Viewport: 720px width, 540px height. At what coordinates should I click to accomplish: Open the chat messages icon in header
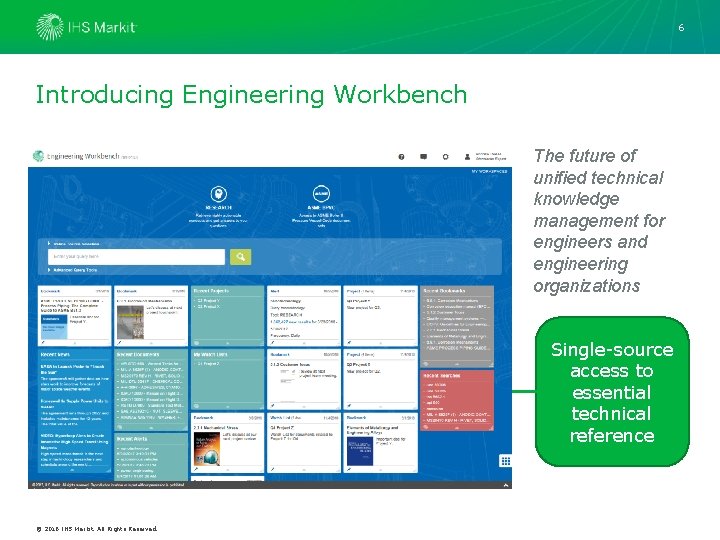pyautogui.click(x=423, y=157)
